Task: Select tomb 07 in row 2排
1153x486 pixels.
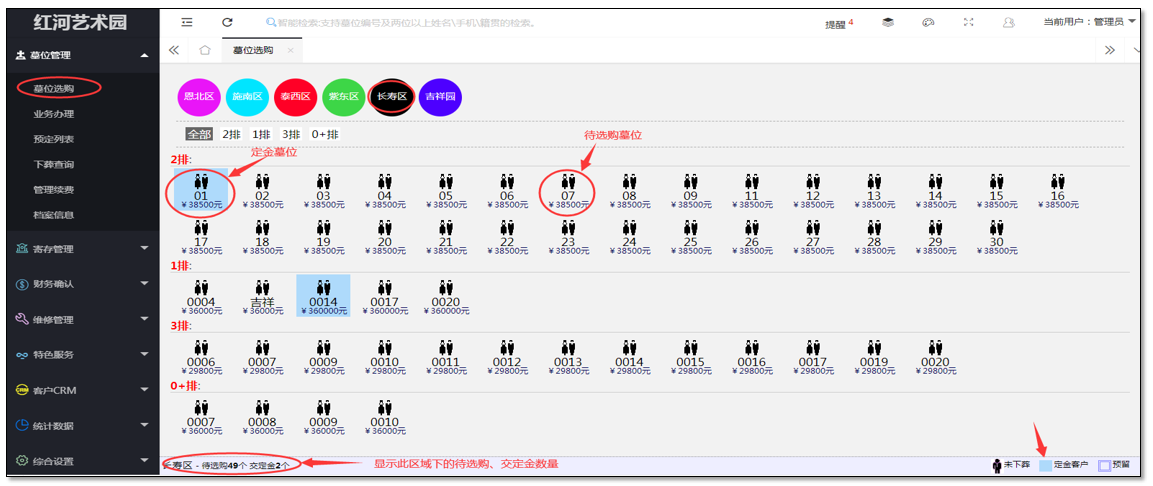Action: pos(568,190)
